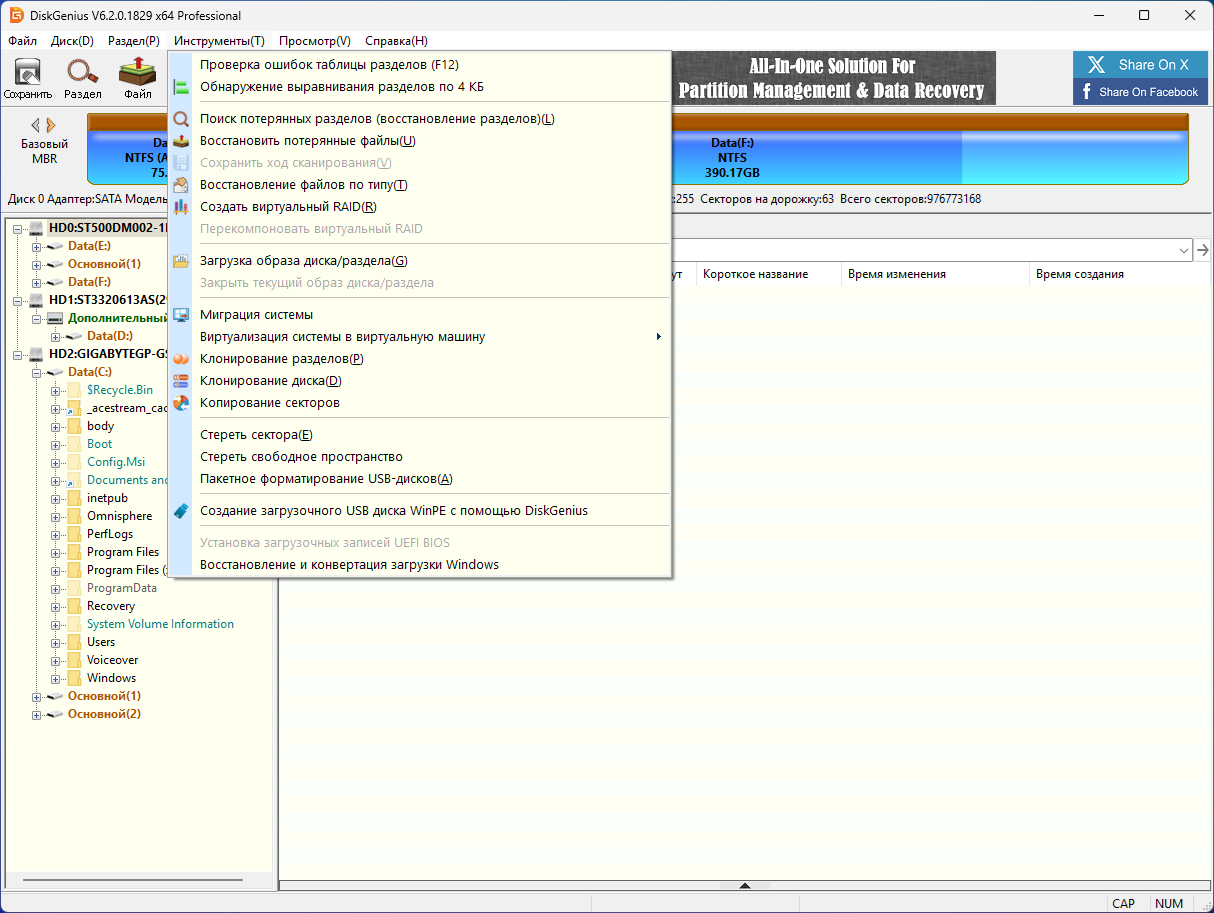1214x913 pixels.
Task: Click the navigate arrow right of path box
Action: pos(1203,250)
